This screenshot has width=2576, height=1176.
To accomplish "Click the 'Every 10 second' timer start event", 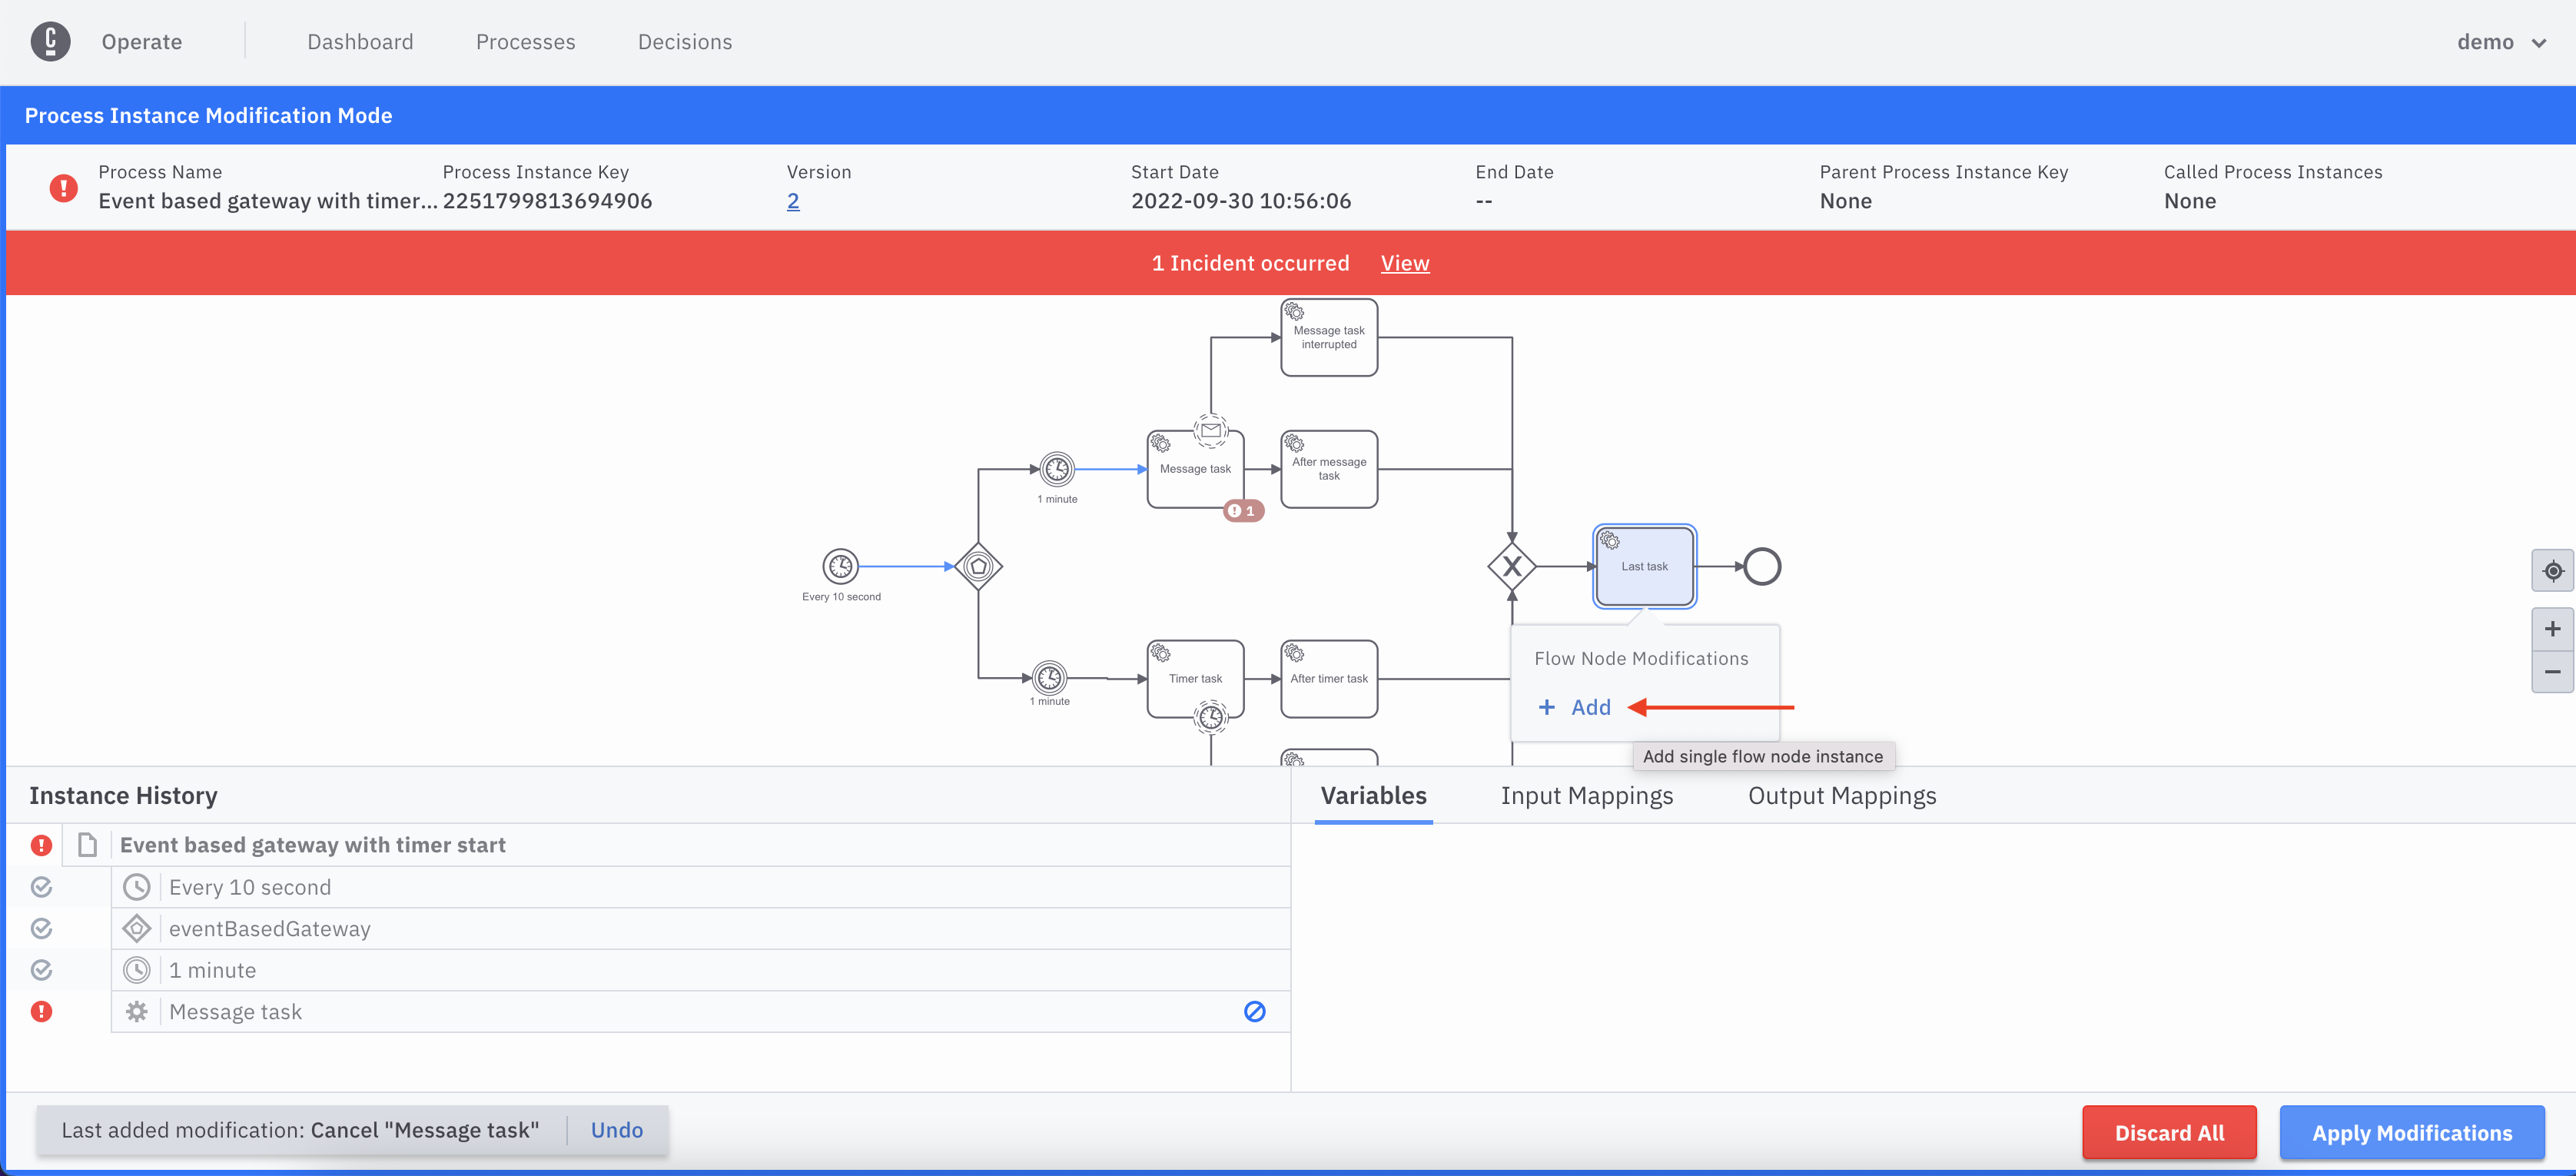I will click(x=840, y=566).
